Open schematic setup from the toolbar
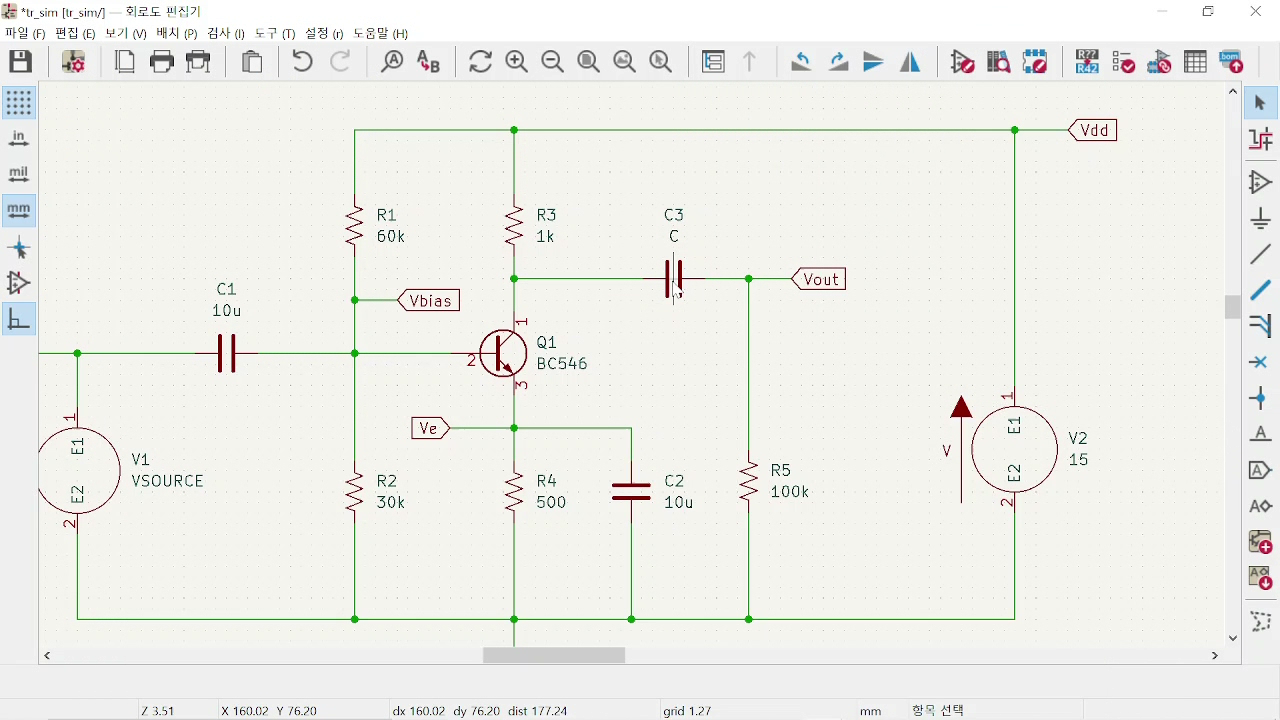 pyautogui.click(x=73, y=62)
